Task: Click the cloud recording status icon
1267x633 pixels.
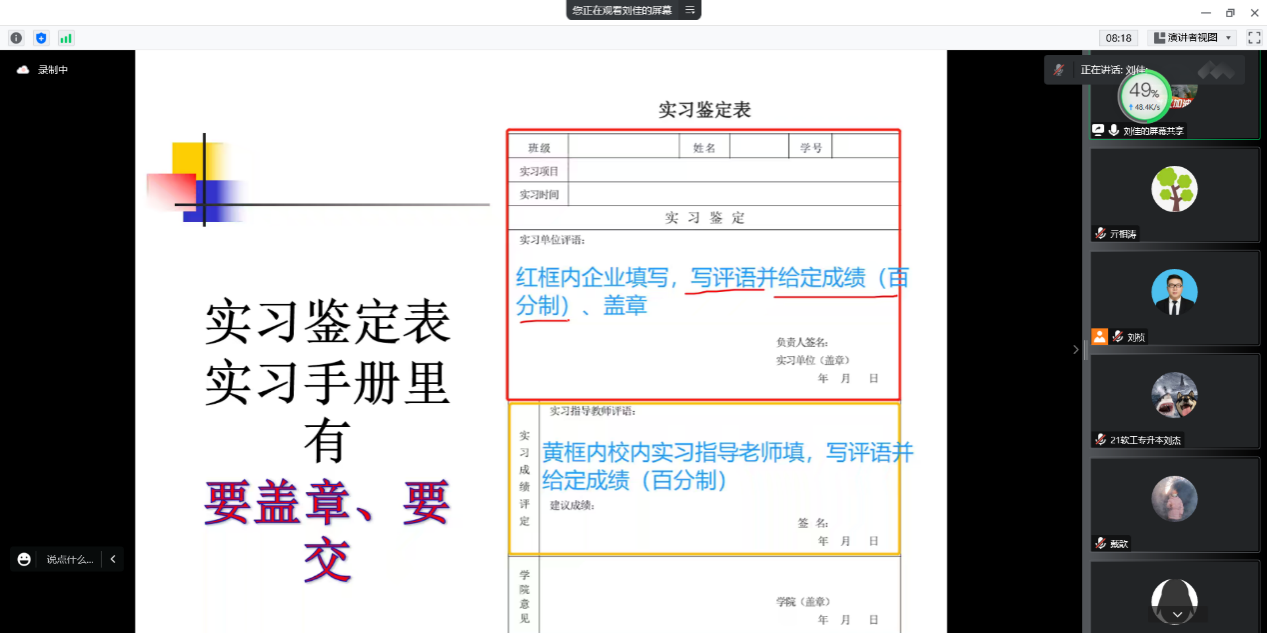Action: coord(23,70)
